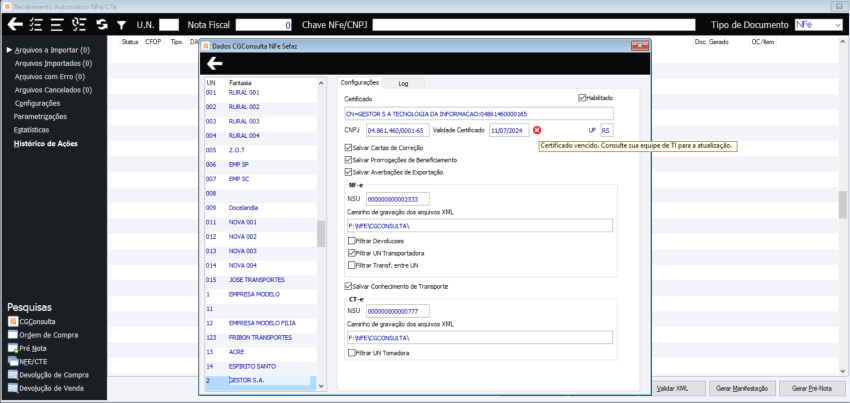Click CT-e XML path field

(x=480, y=337)
